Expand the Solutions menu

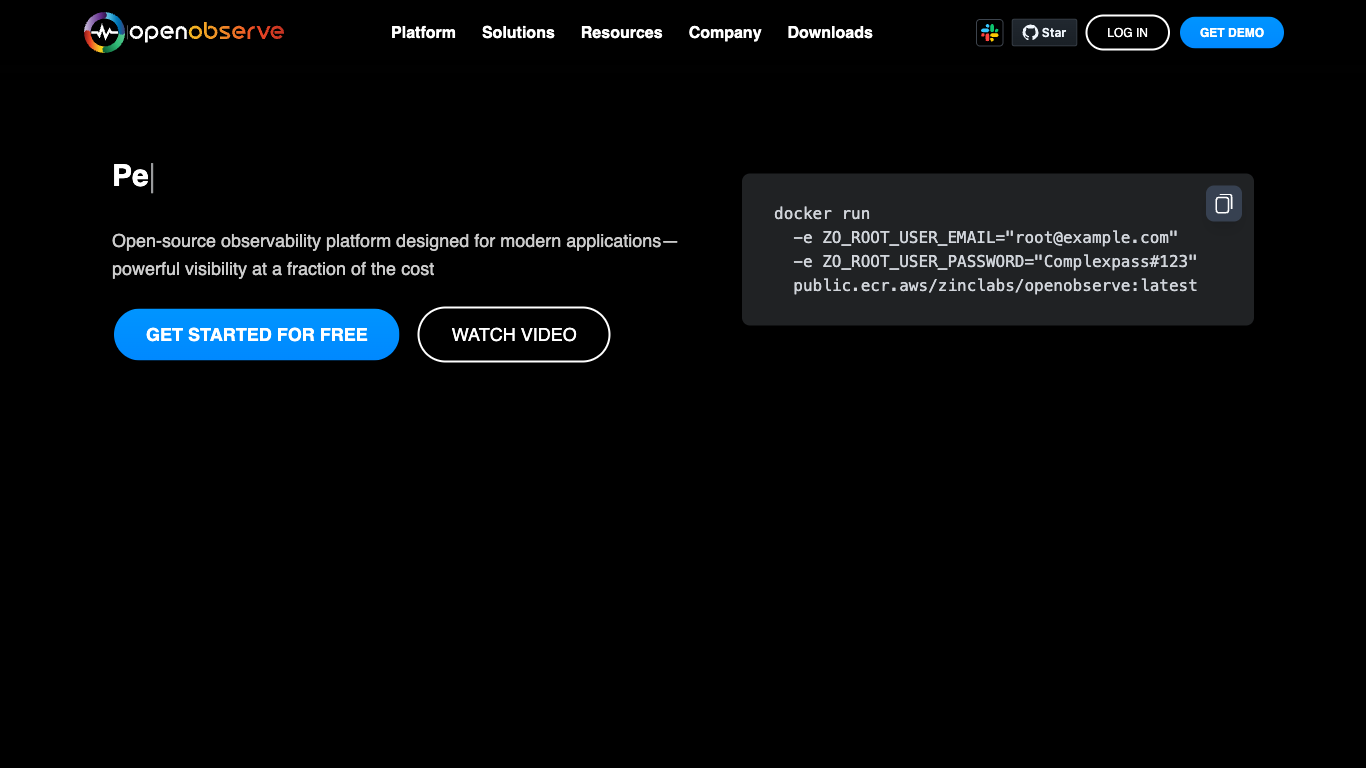pyautogui.click(x=518, y=33)
